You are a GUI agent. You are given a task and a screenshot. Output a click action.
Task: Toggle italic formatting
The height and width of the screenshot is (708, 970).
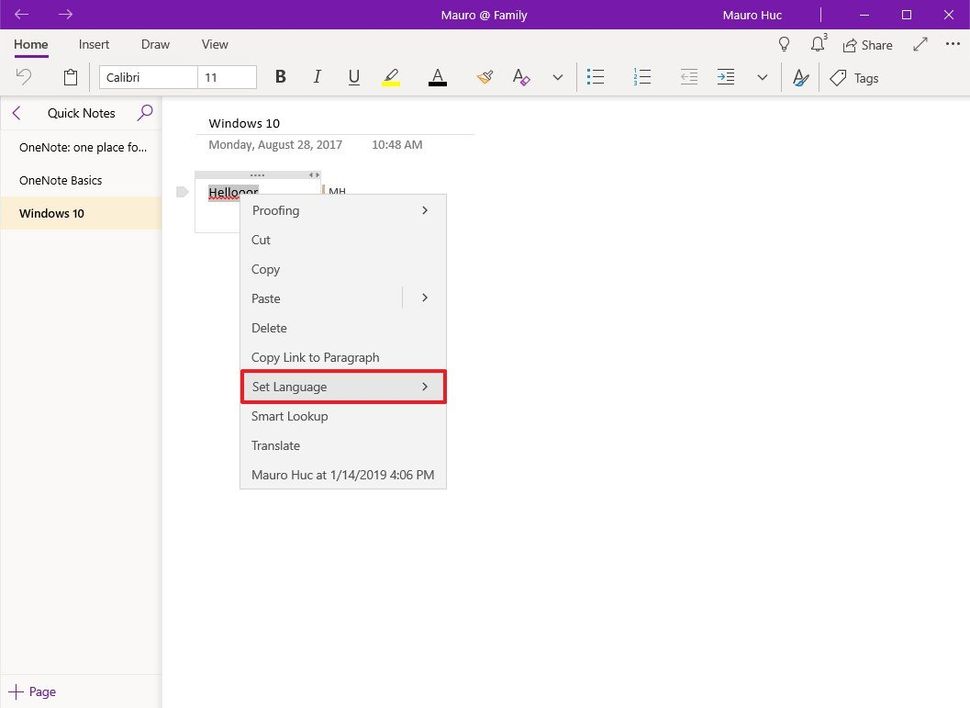(x=317, y=76)
